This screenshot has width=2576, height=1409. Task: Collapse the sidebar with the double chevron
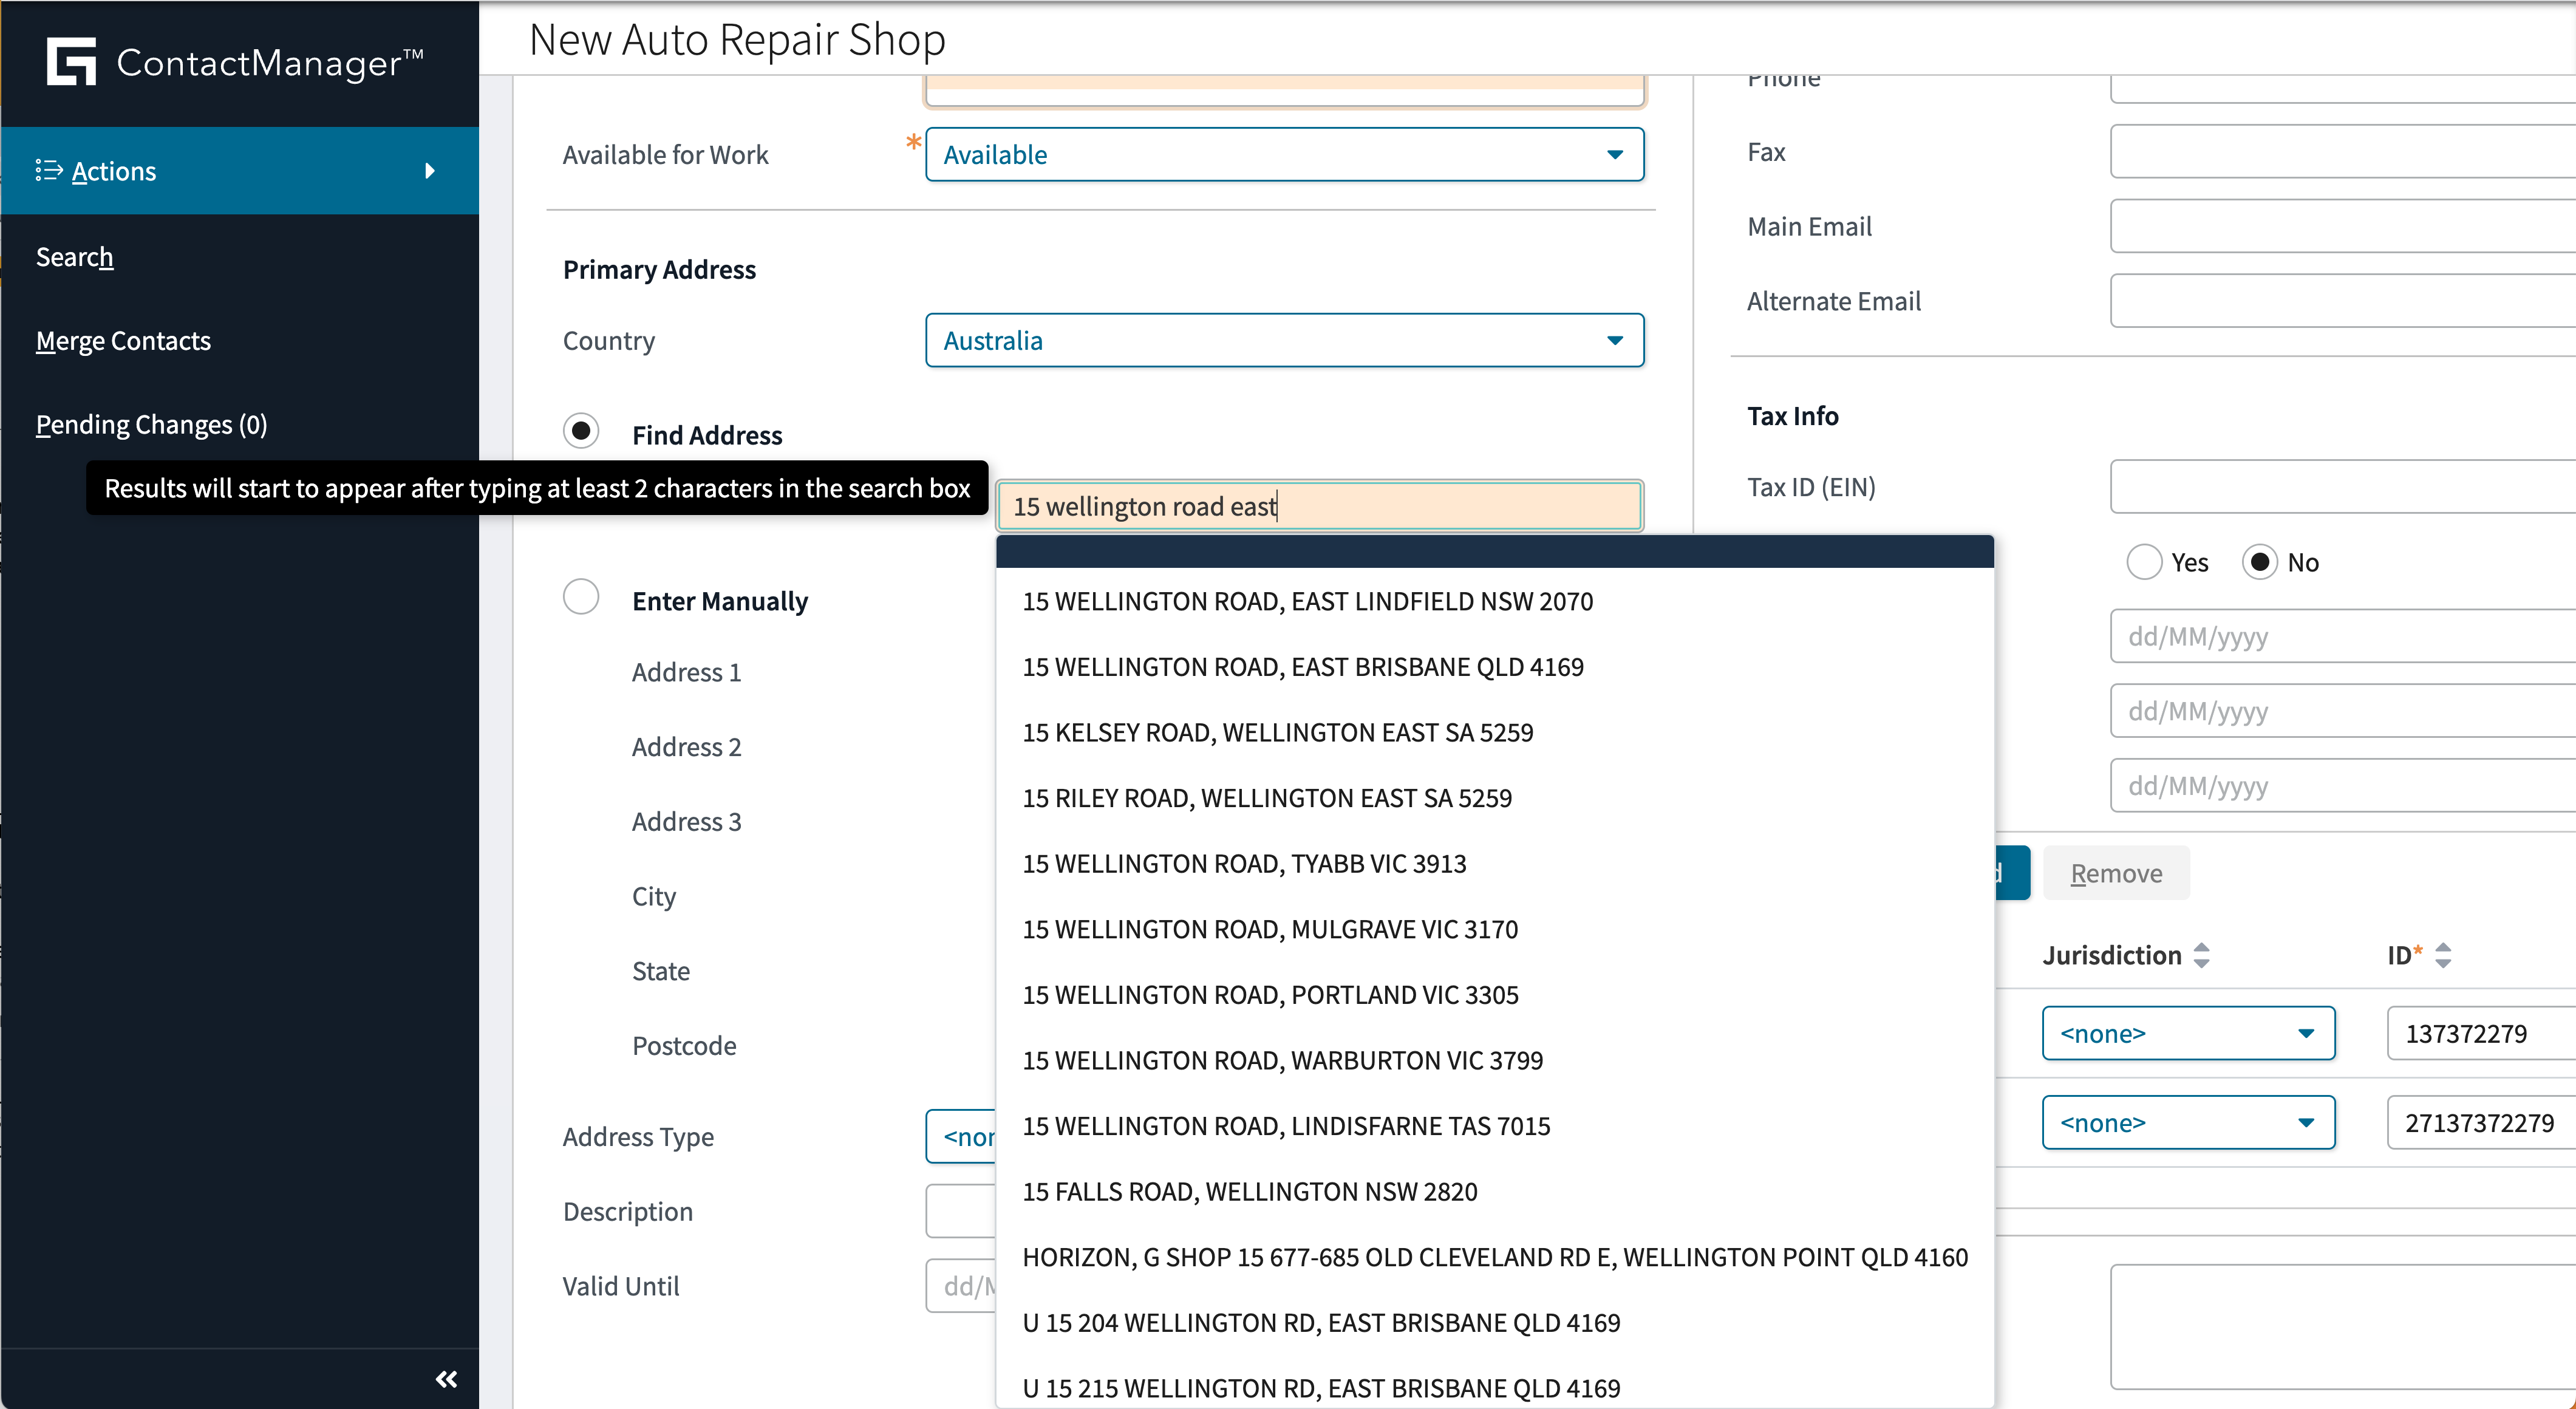click(446, 1379)
